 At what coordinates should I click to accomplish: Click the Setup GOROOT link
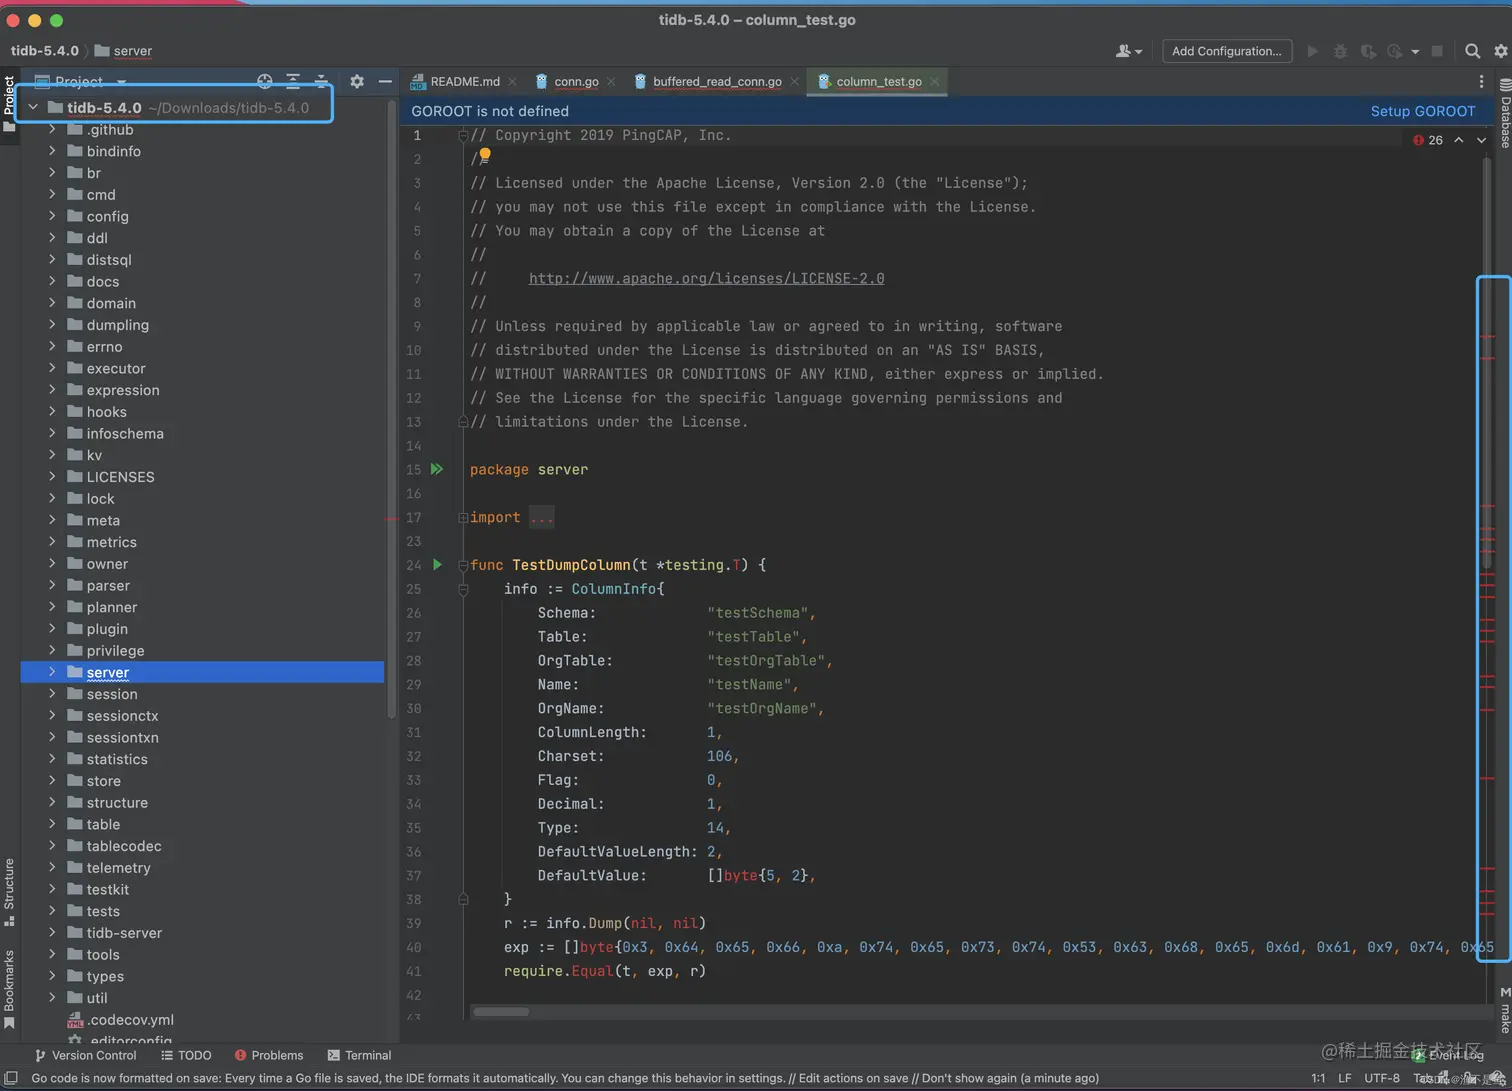[x=1422, y=111]
